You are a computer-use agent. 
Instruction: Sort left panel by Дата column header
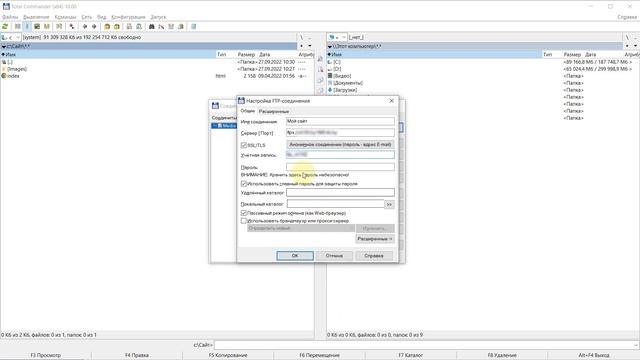[x=265, y=54]
